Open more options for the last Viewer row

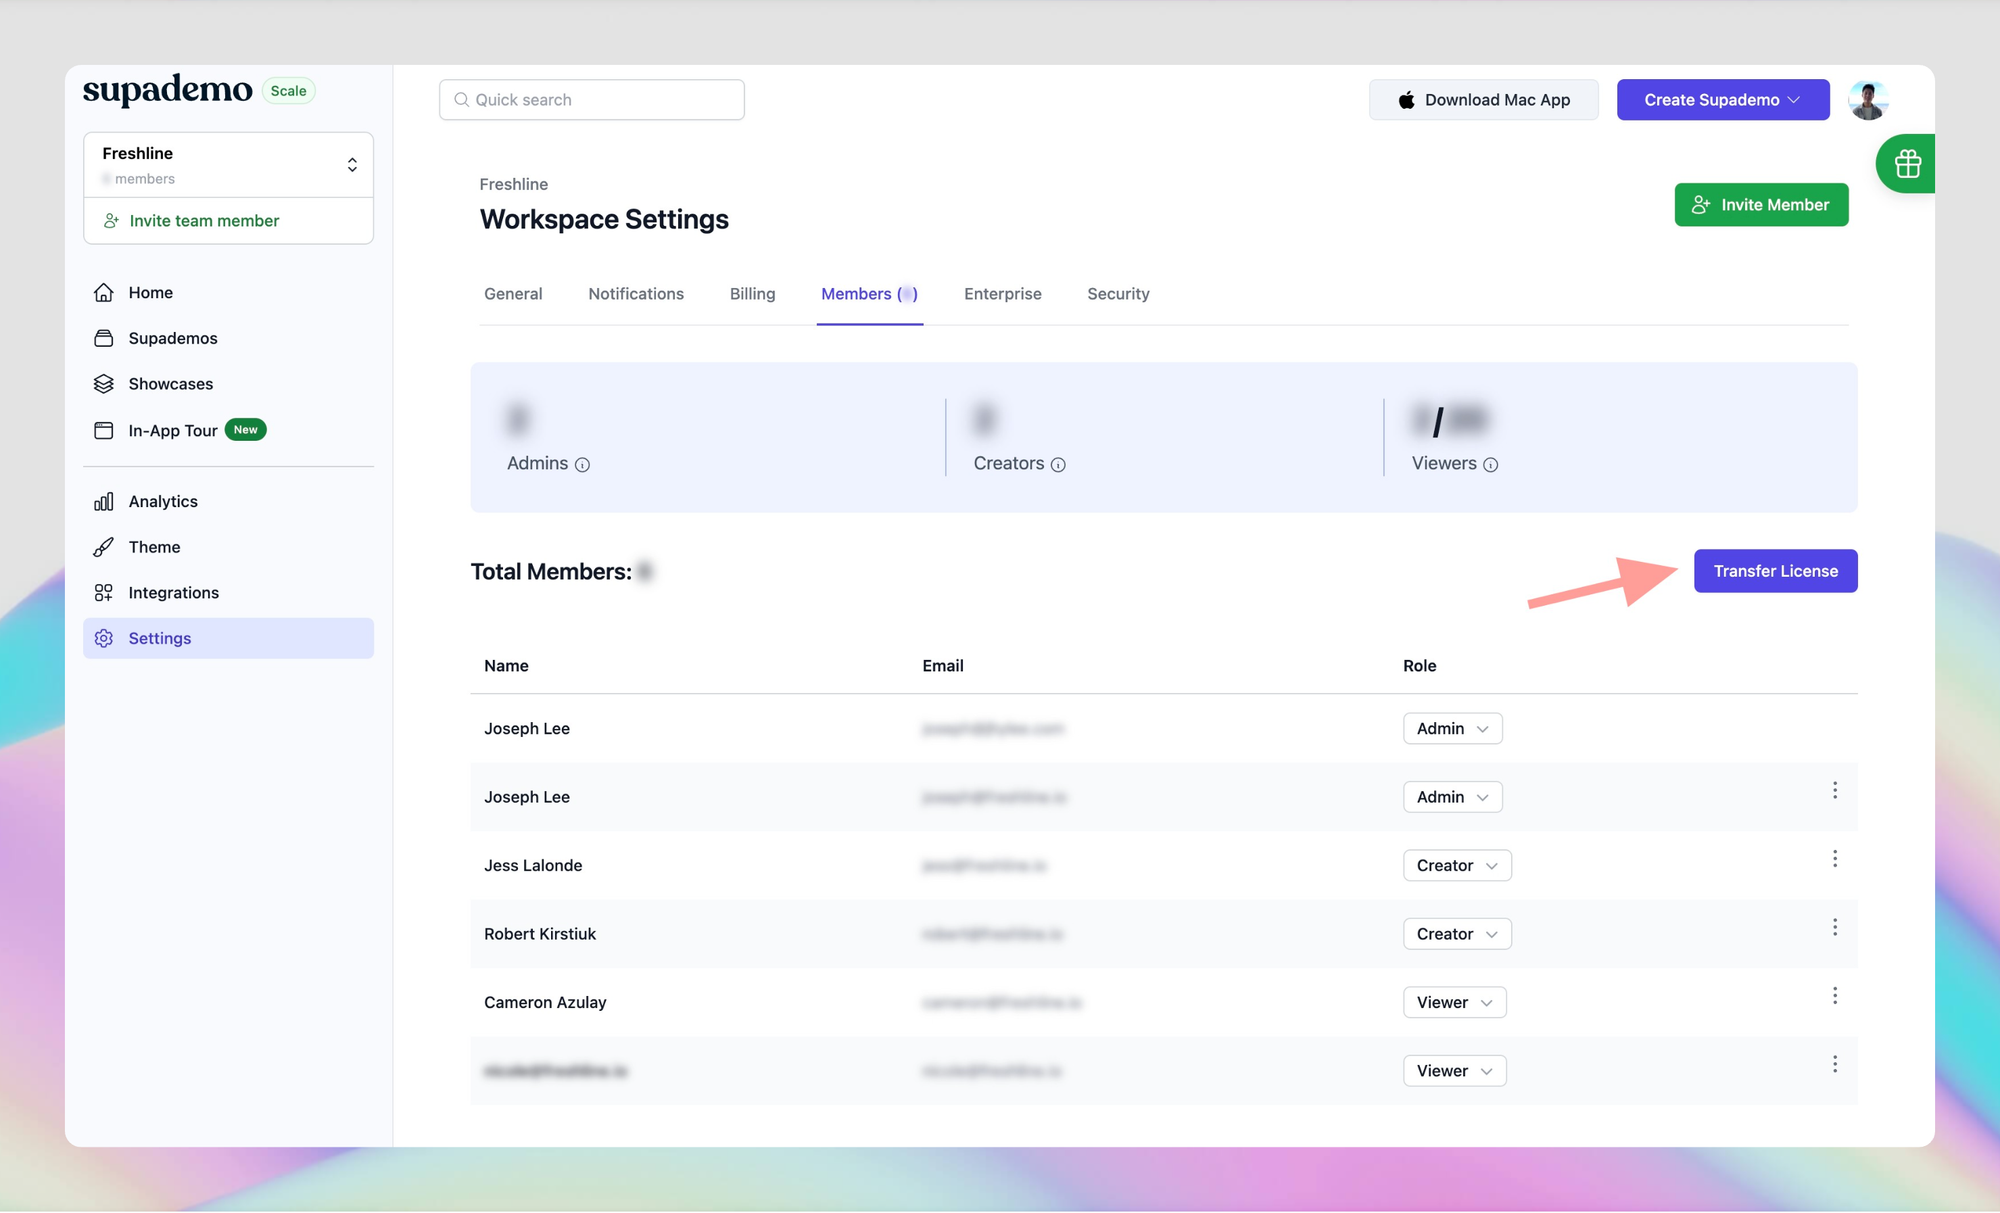1835,1064
